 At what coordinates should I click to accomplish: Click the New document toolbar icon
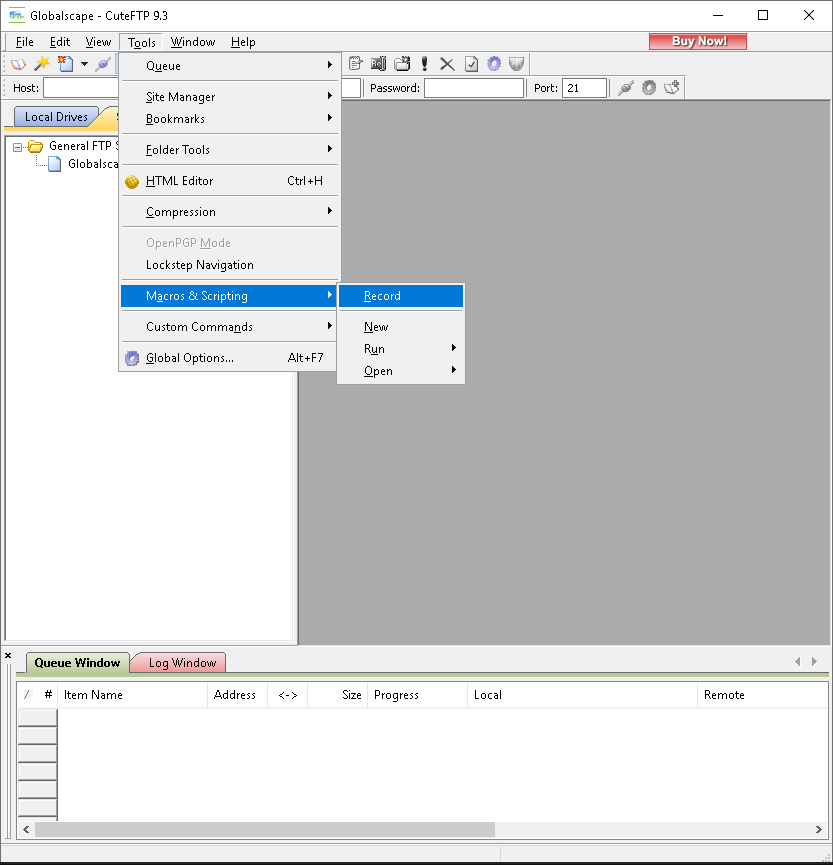(x=66, y=64)
